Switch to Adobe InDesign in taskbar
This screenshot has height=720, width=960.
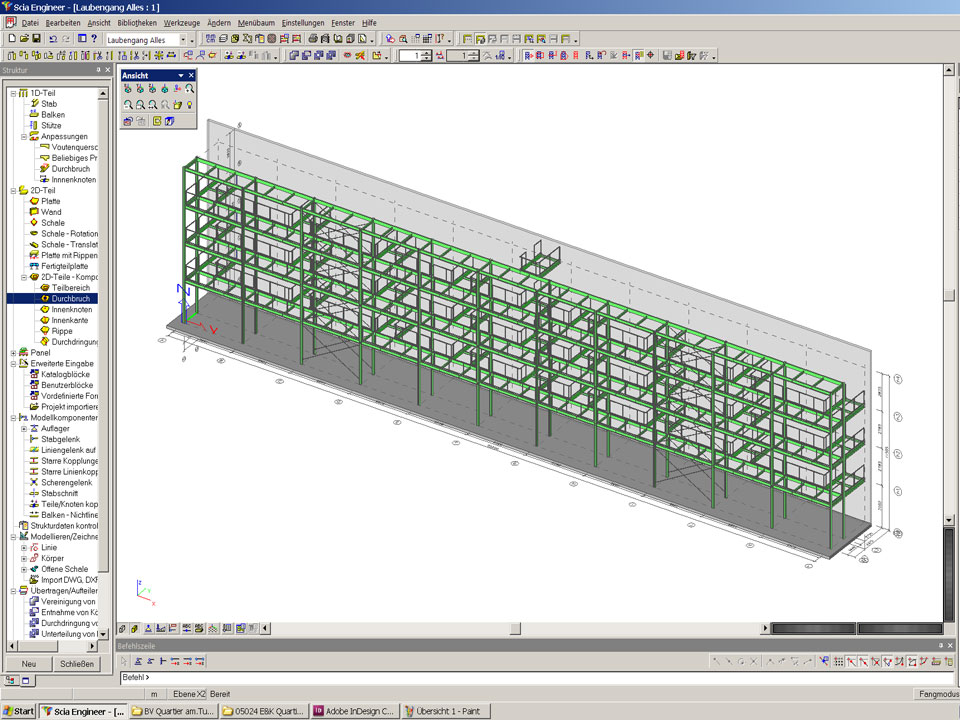[354, 711]
